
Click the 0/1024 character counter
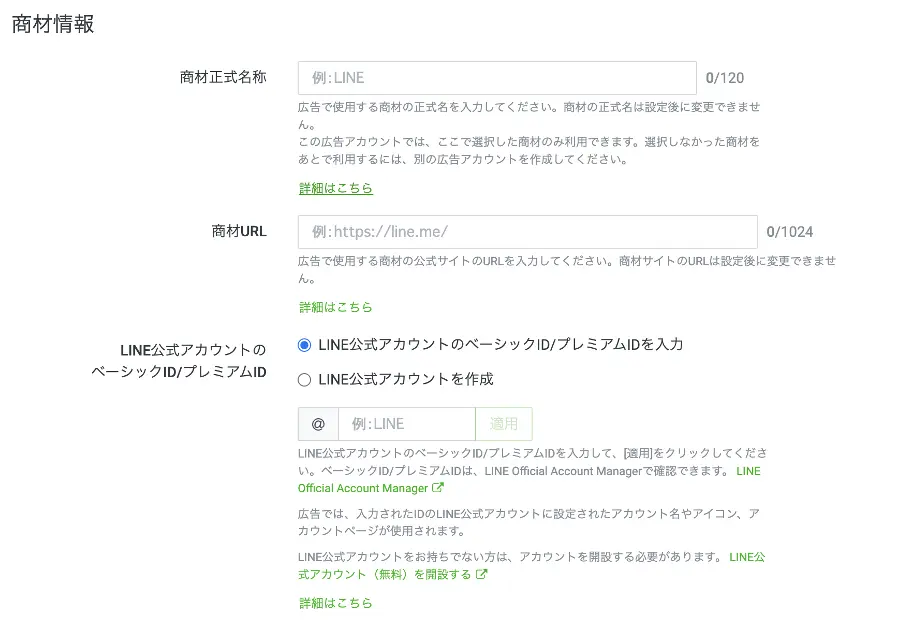point(790,232)
